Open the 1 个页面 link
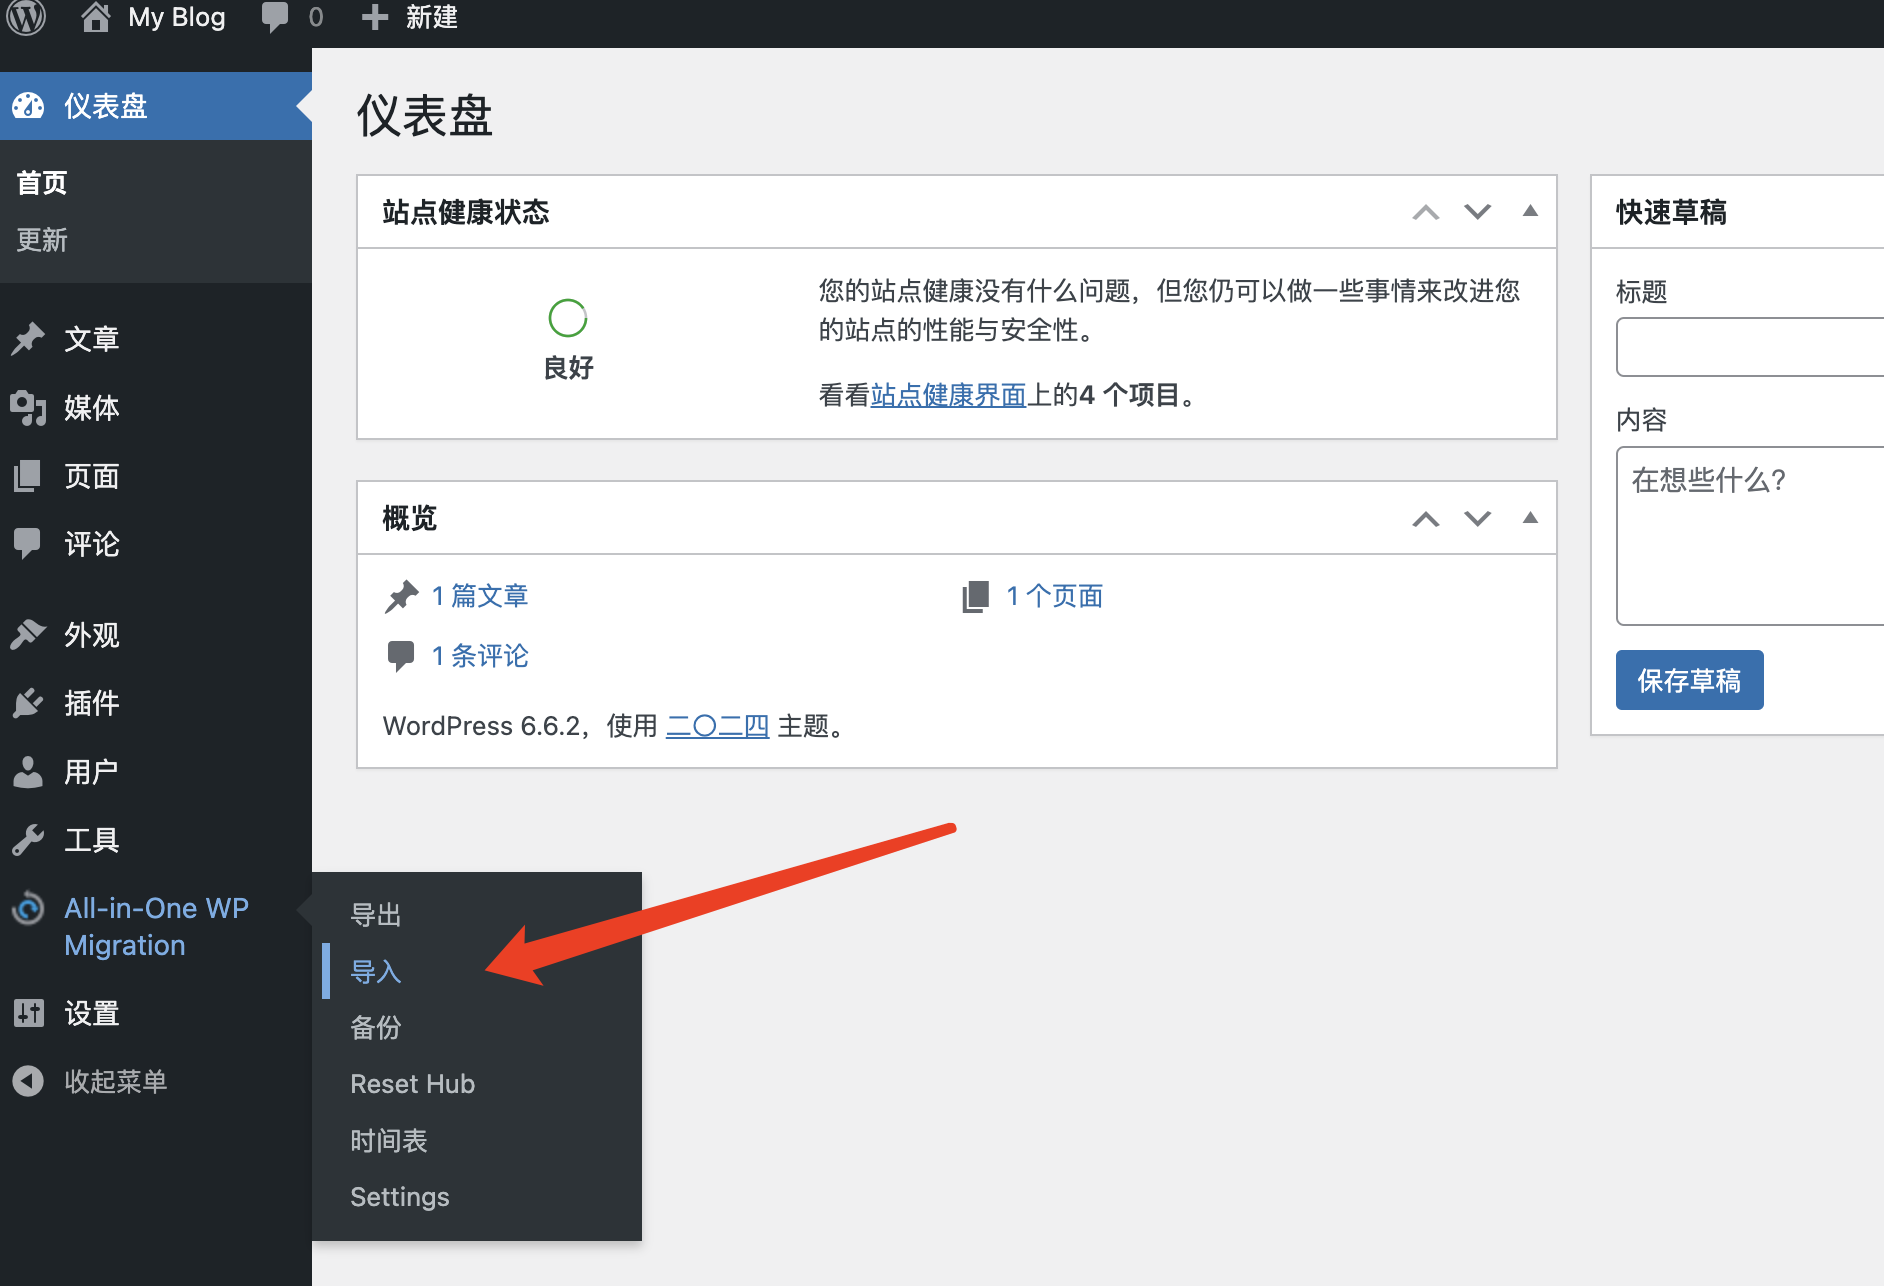The image size is (1884, 1286). 1055,596
